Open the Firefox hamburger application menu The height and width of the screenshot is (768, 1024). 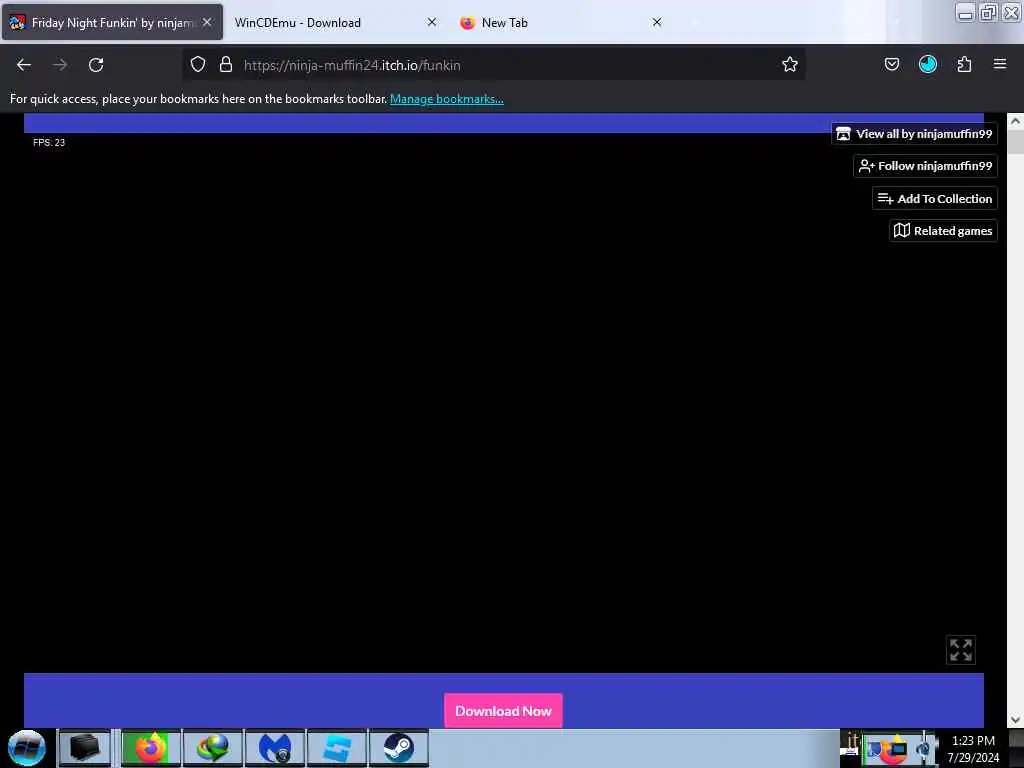1000,64
